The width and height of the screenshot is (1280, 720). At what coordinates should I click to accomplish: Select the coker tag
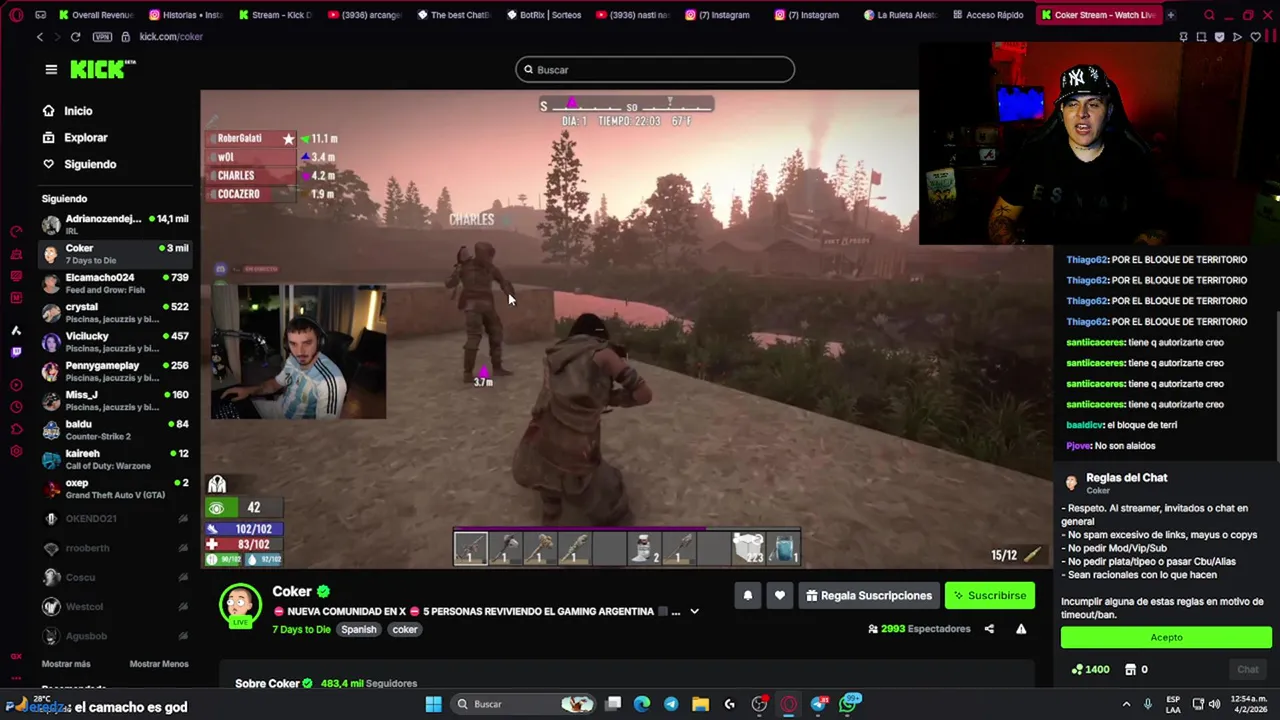[405, 630]
